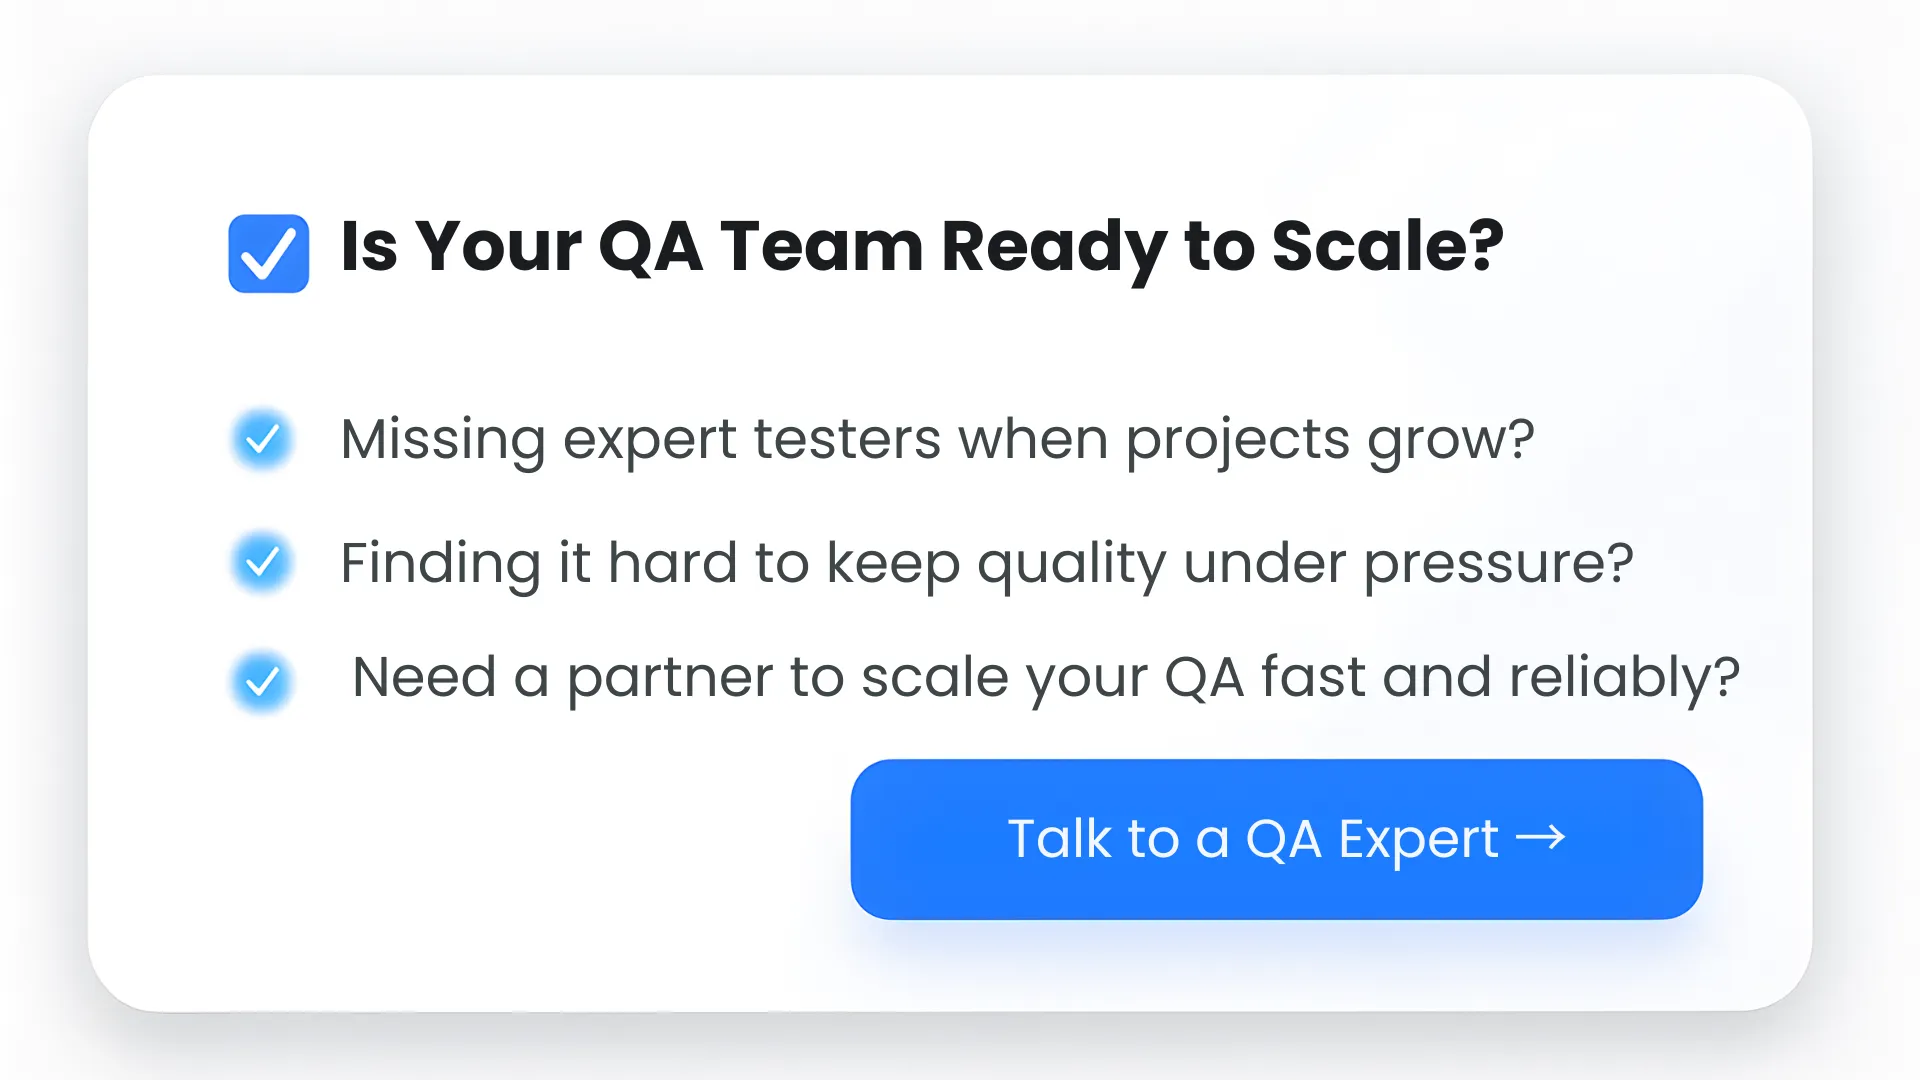The image size is (1920, 1080).
Task: Click the checkmark beside quality under pressure line
Action: coord(261,562)
